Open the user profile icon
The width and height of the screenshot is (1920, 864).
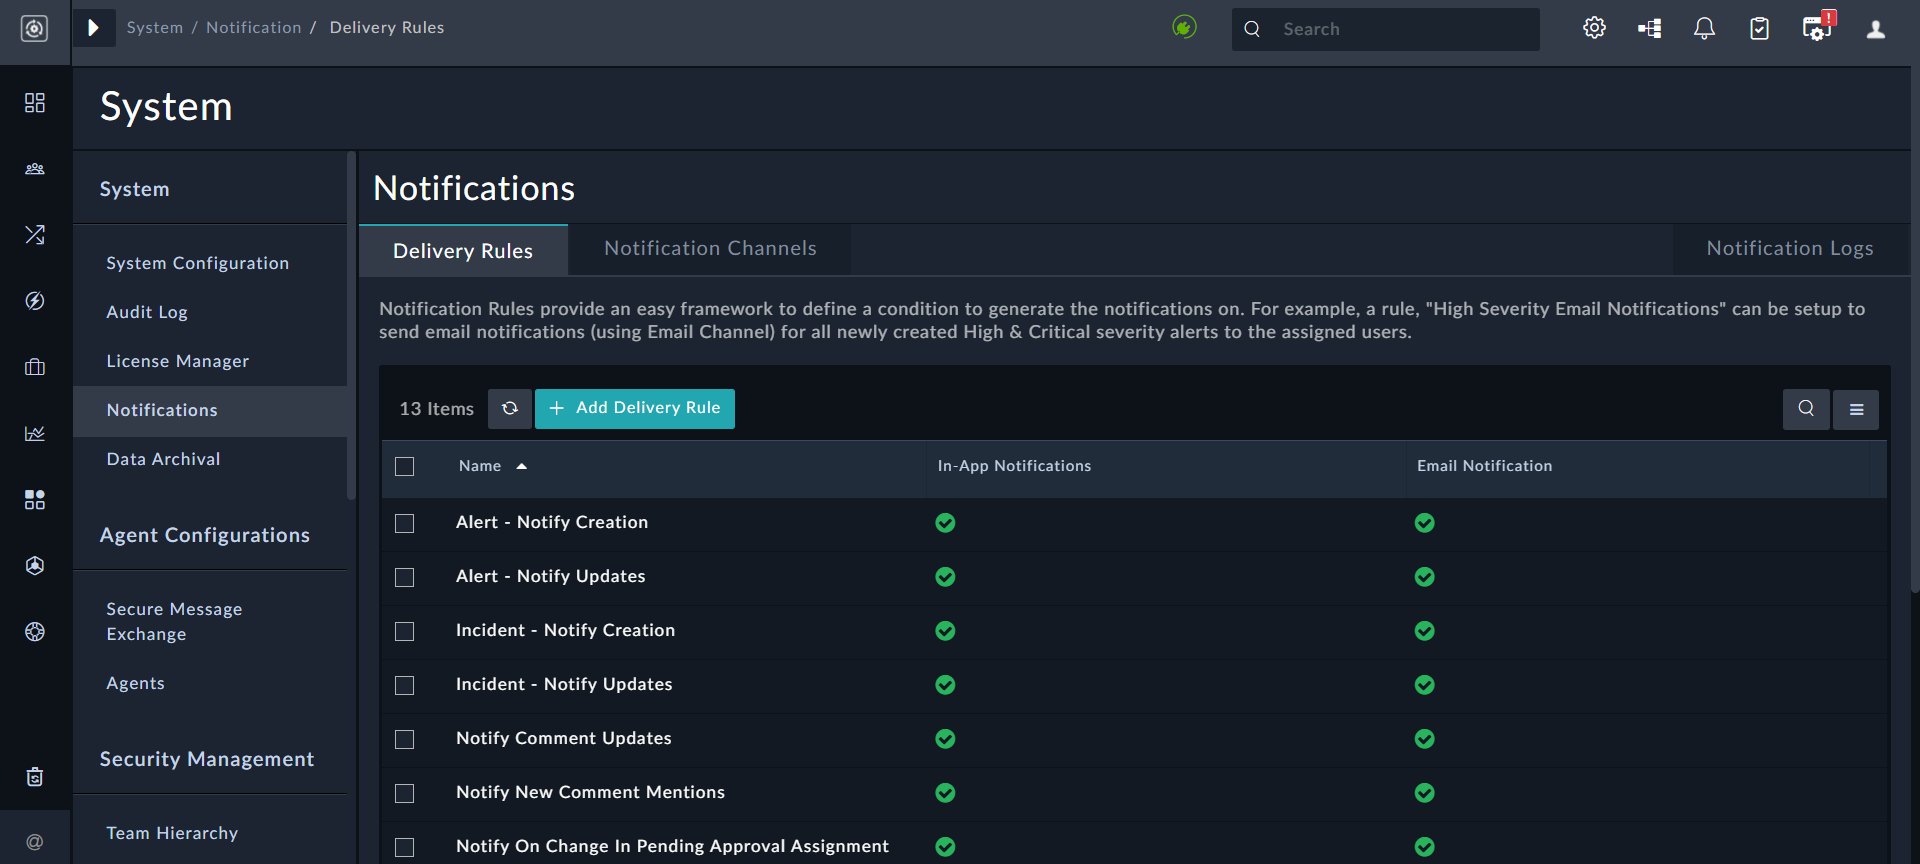1876,29
